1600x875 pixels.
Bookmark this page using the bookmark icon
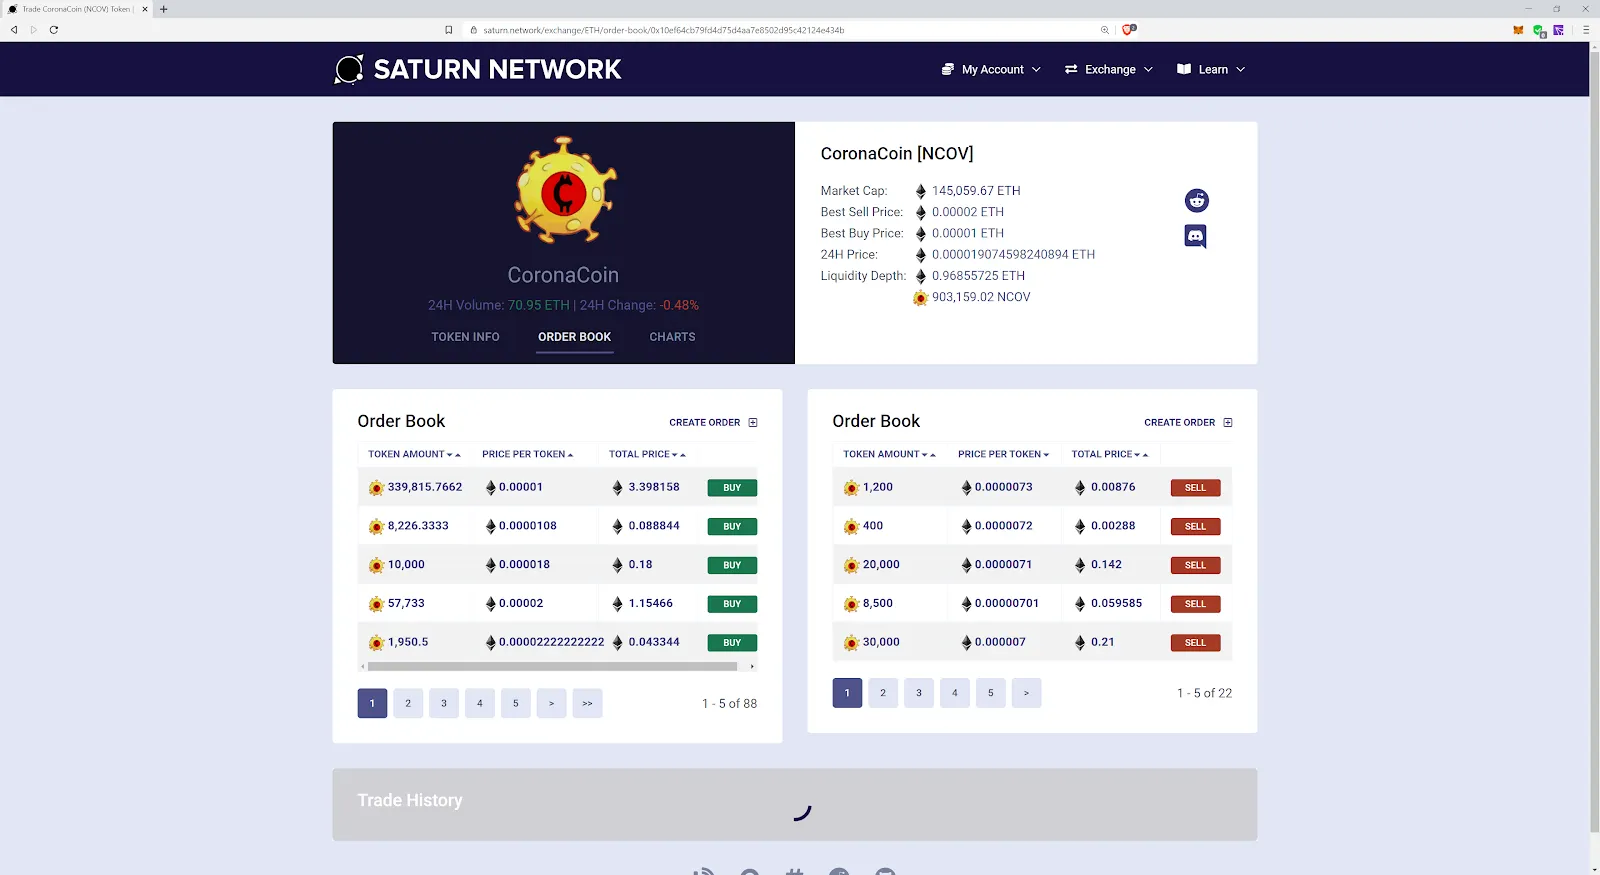(x=449, y=30)
